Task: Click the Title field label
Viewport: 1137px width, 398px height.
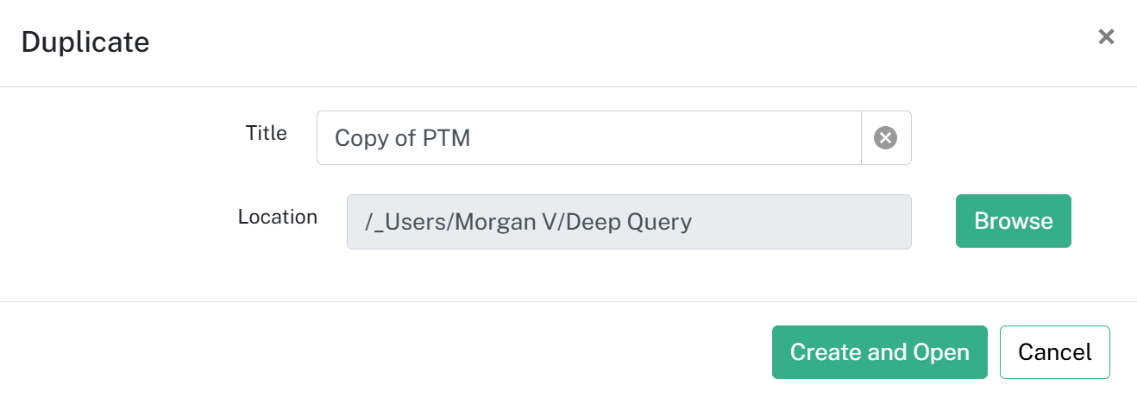Action: 266,133
